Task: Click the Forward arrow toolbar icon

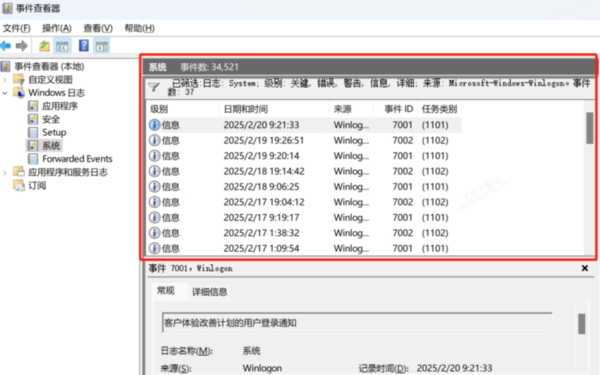Action: tap(21, 46)
